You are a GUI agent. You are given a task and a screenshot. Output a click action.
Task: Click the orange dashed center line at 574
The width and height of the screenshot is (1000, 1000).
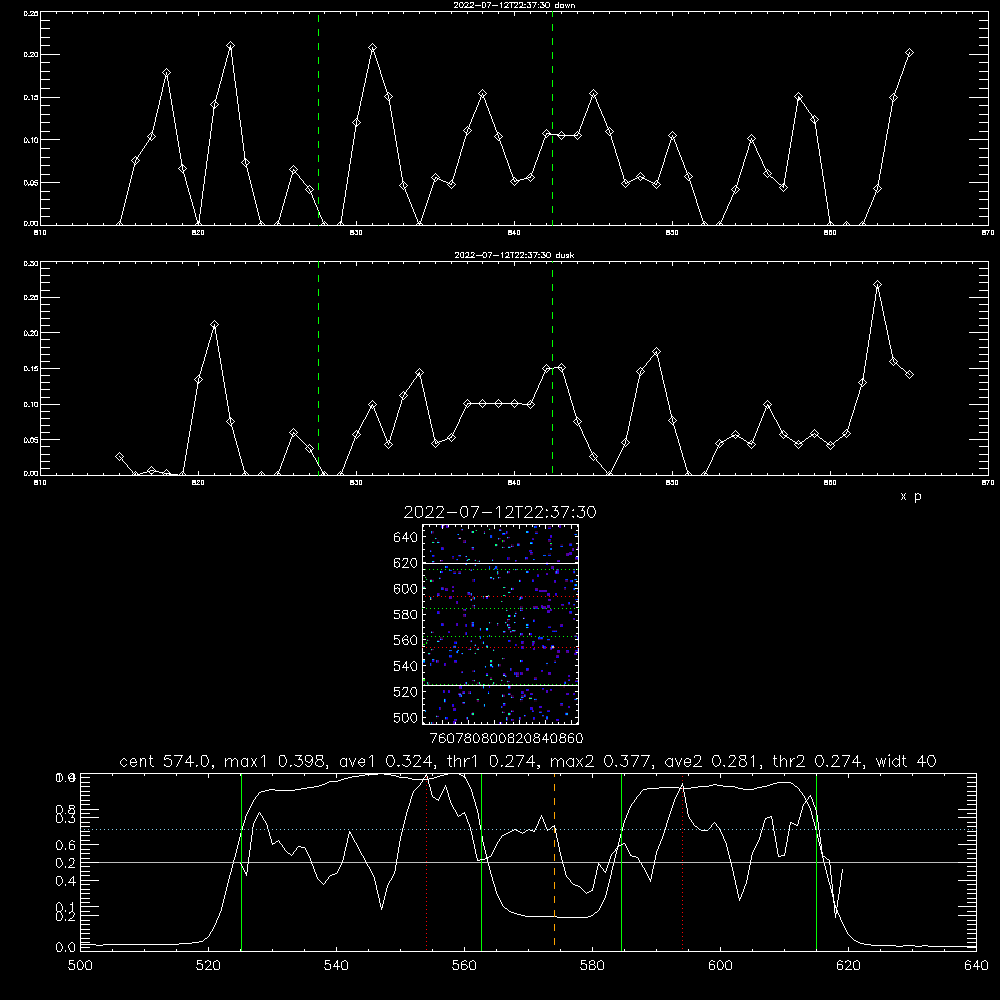[554, 861]
